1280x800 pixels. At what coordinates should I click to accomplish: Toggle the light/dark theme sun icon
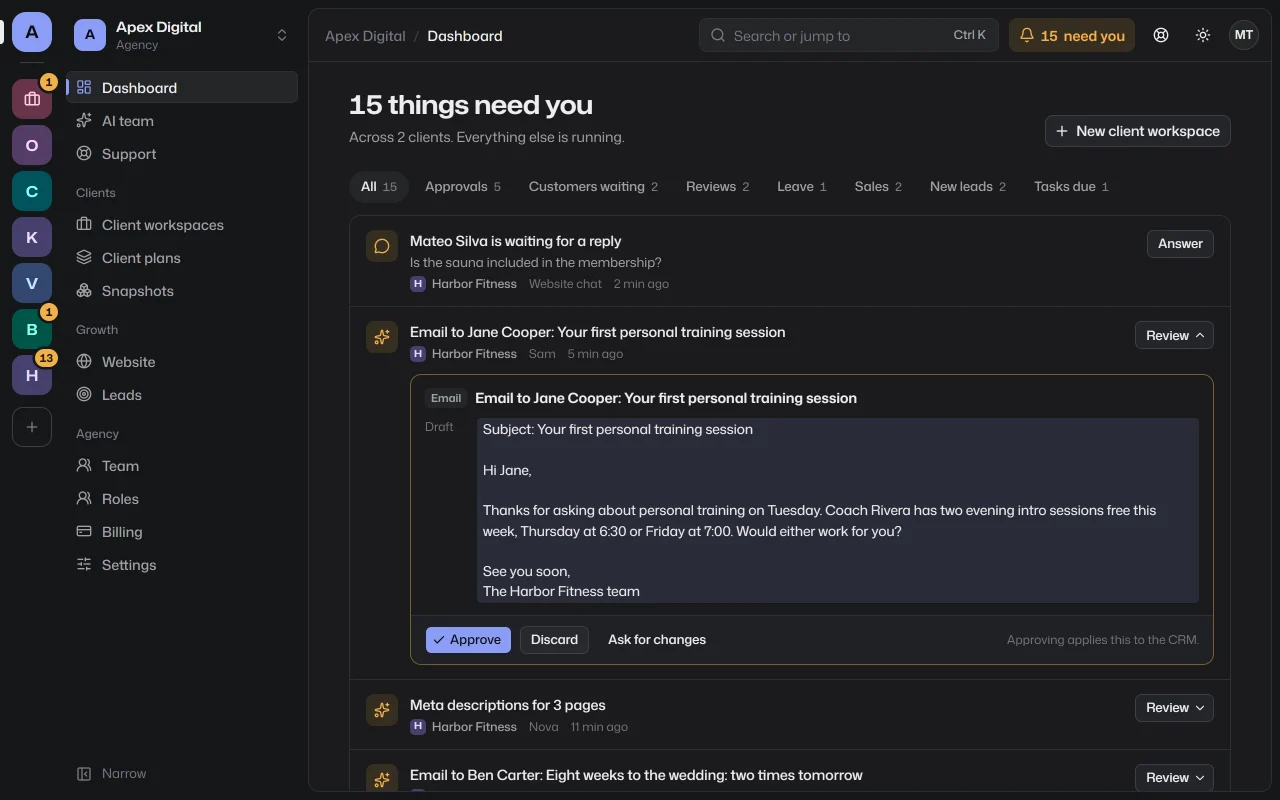point(1203,35)
